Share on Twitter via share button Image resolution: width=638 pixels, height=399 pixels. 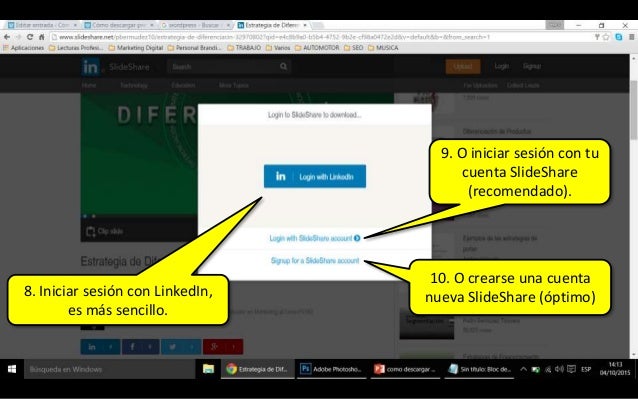[x=181, y=347]
